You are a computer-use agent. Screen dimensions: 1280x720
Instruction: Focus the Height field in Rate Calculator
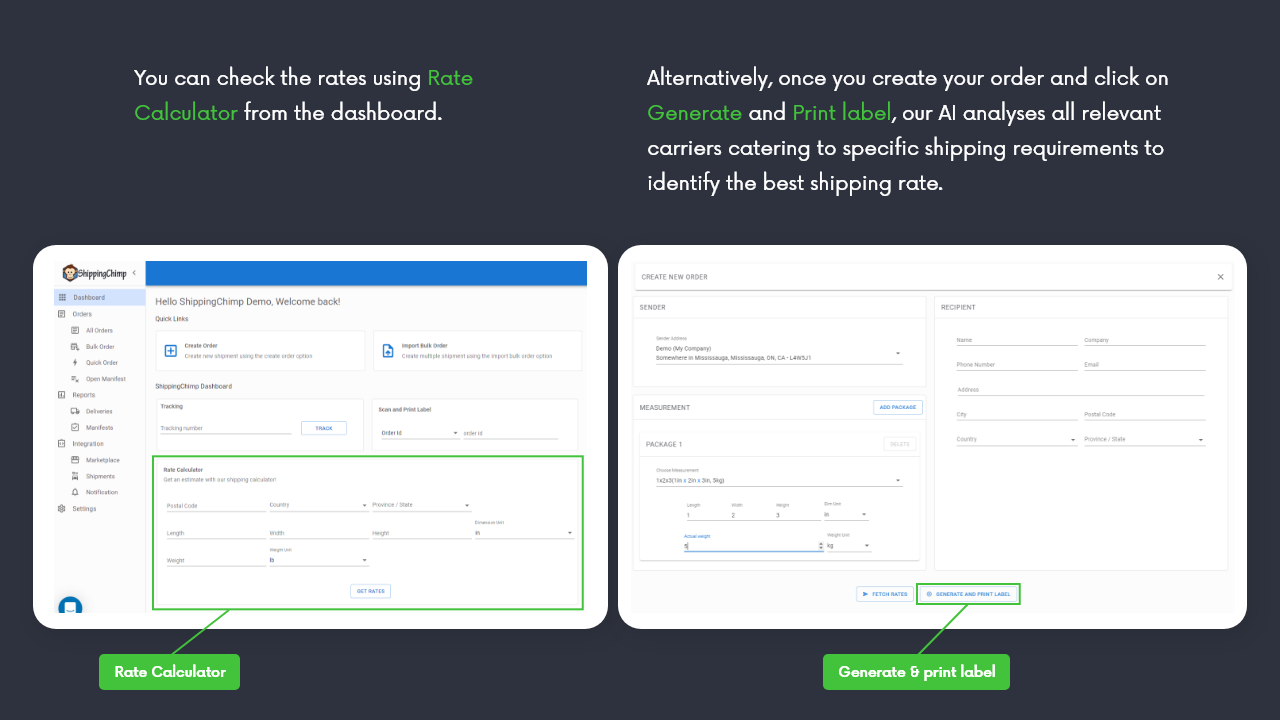coord(421,533)
